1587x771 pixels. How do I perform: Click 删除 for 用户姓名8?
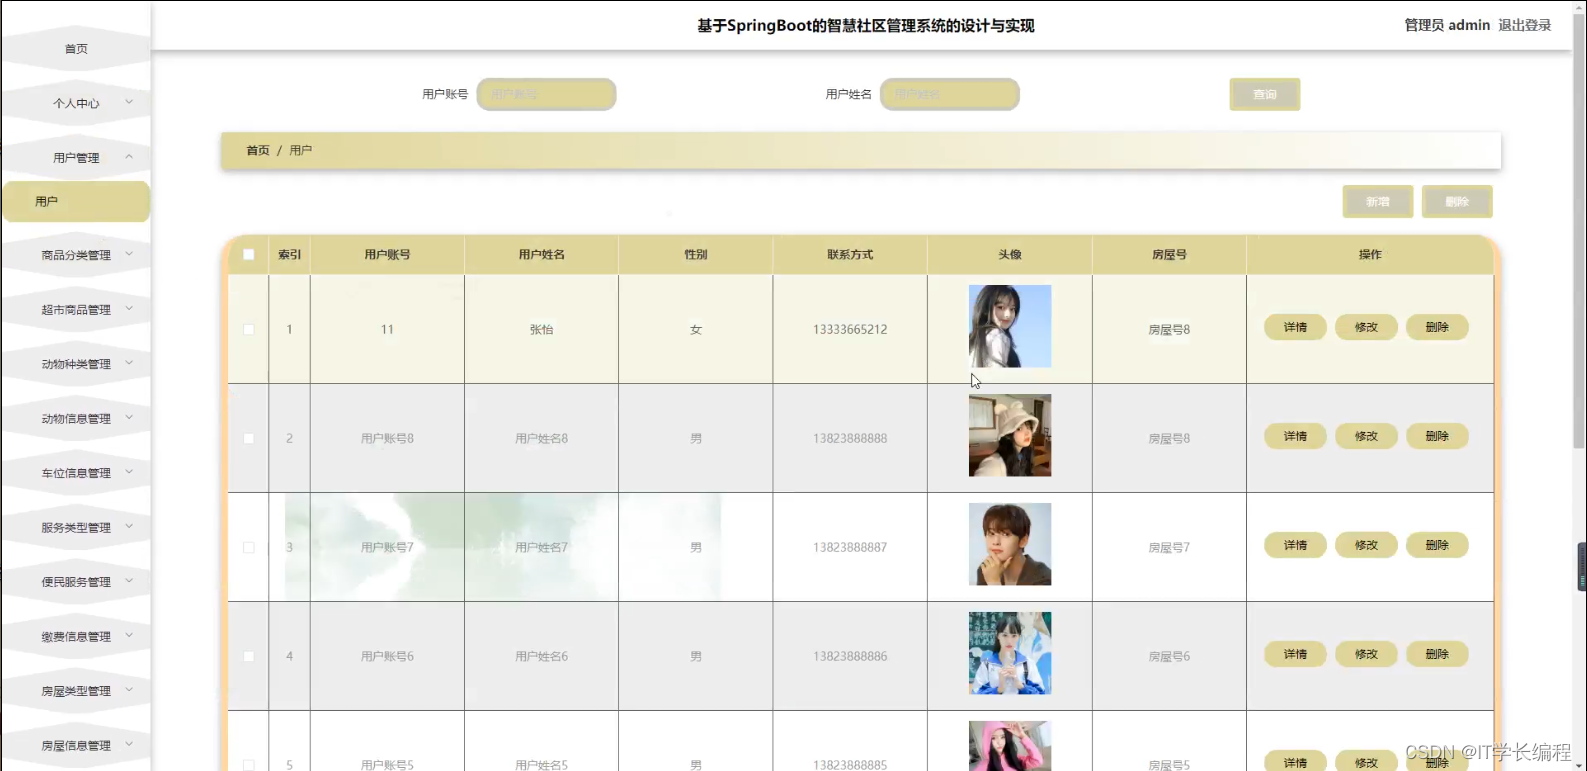[x=1437, y=436]
